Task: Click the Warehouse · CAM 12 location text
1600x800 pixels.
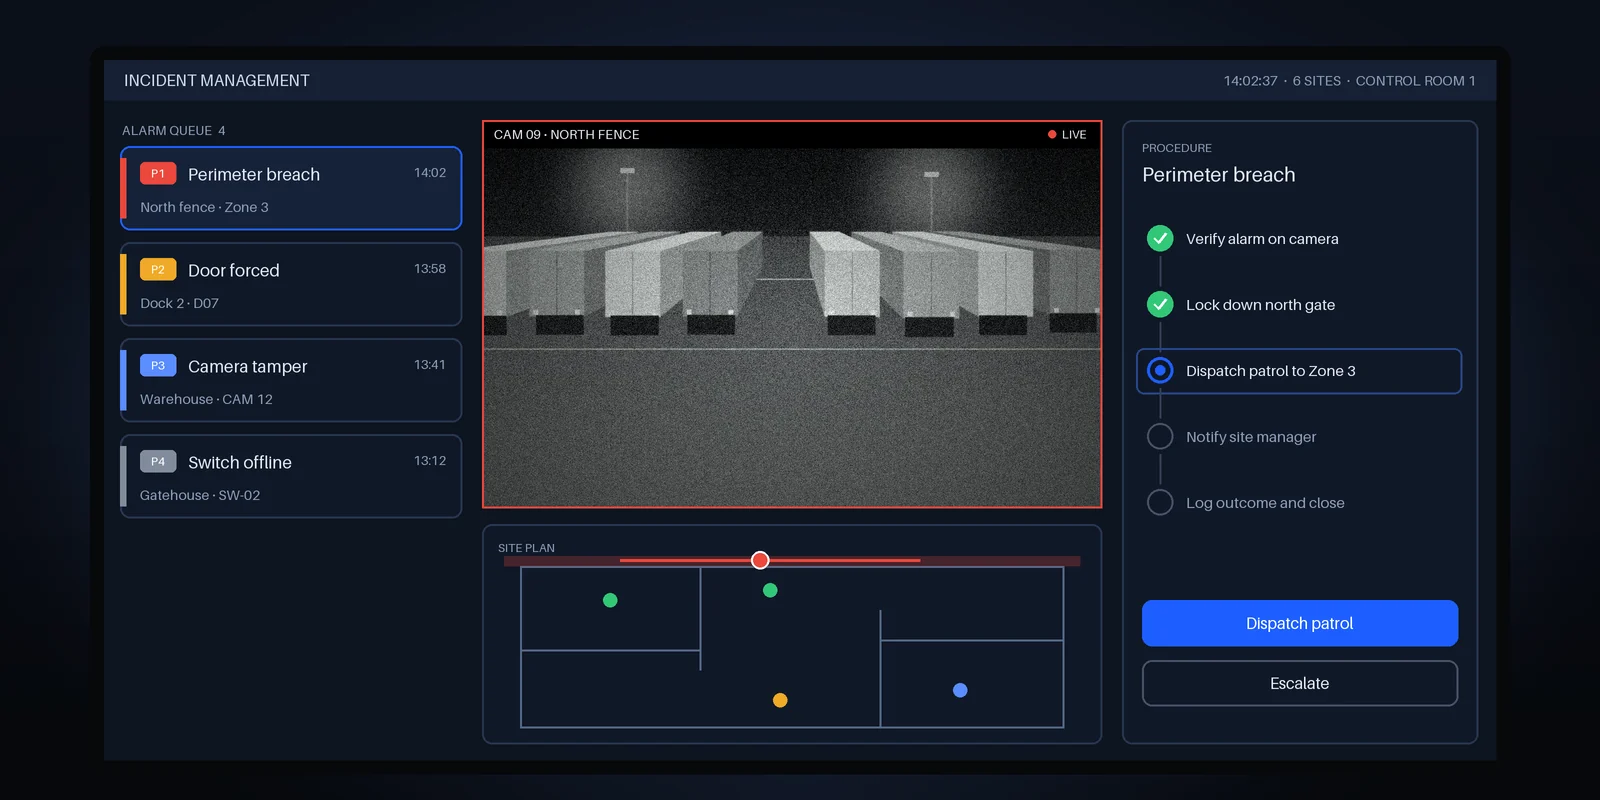Action: pyautogui.click(x=206, y=399)
